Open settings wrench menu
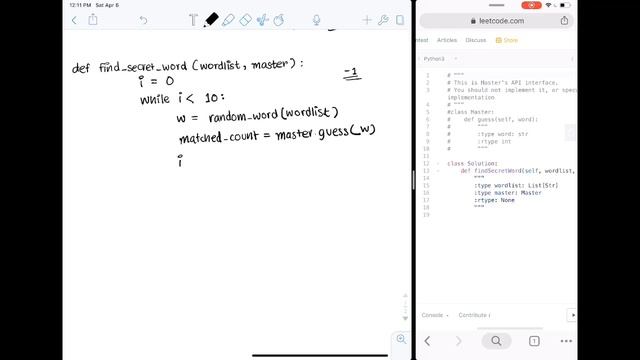This screenshot has height=360, width=640. 383,20
